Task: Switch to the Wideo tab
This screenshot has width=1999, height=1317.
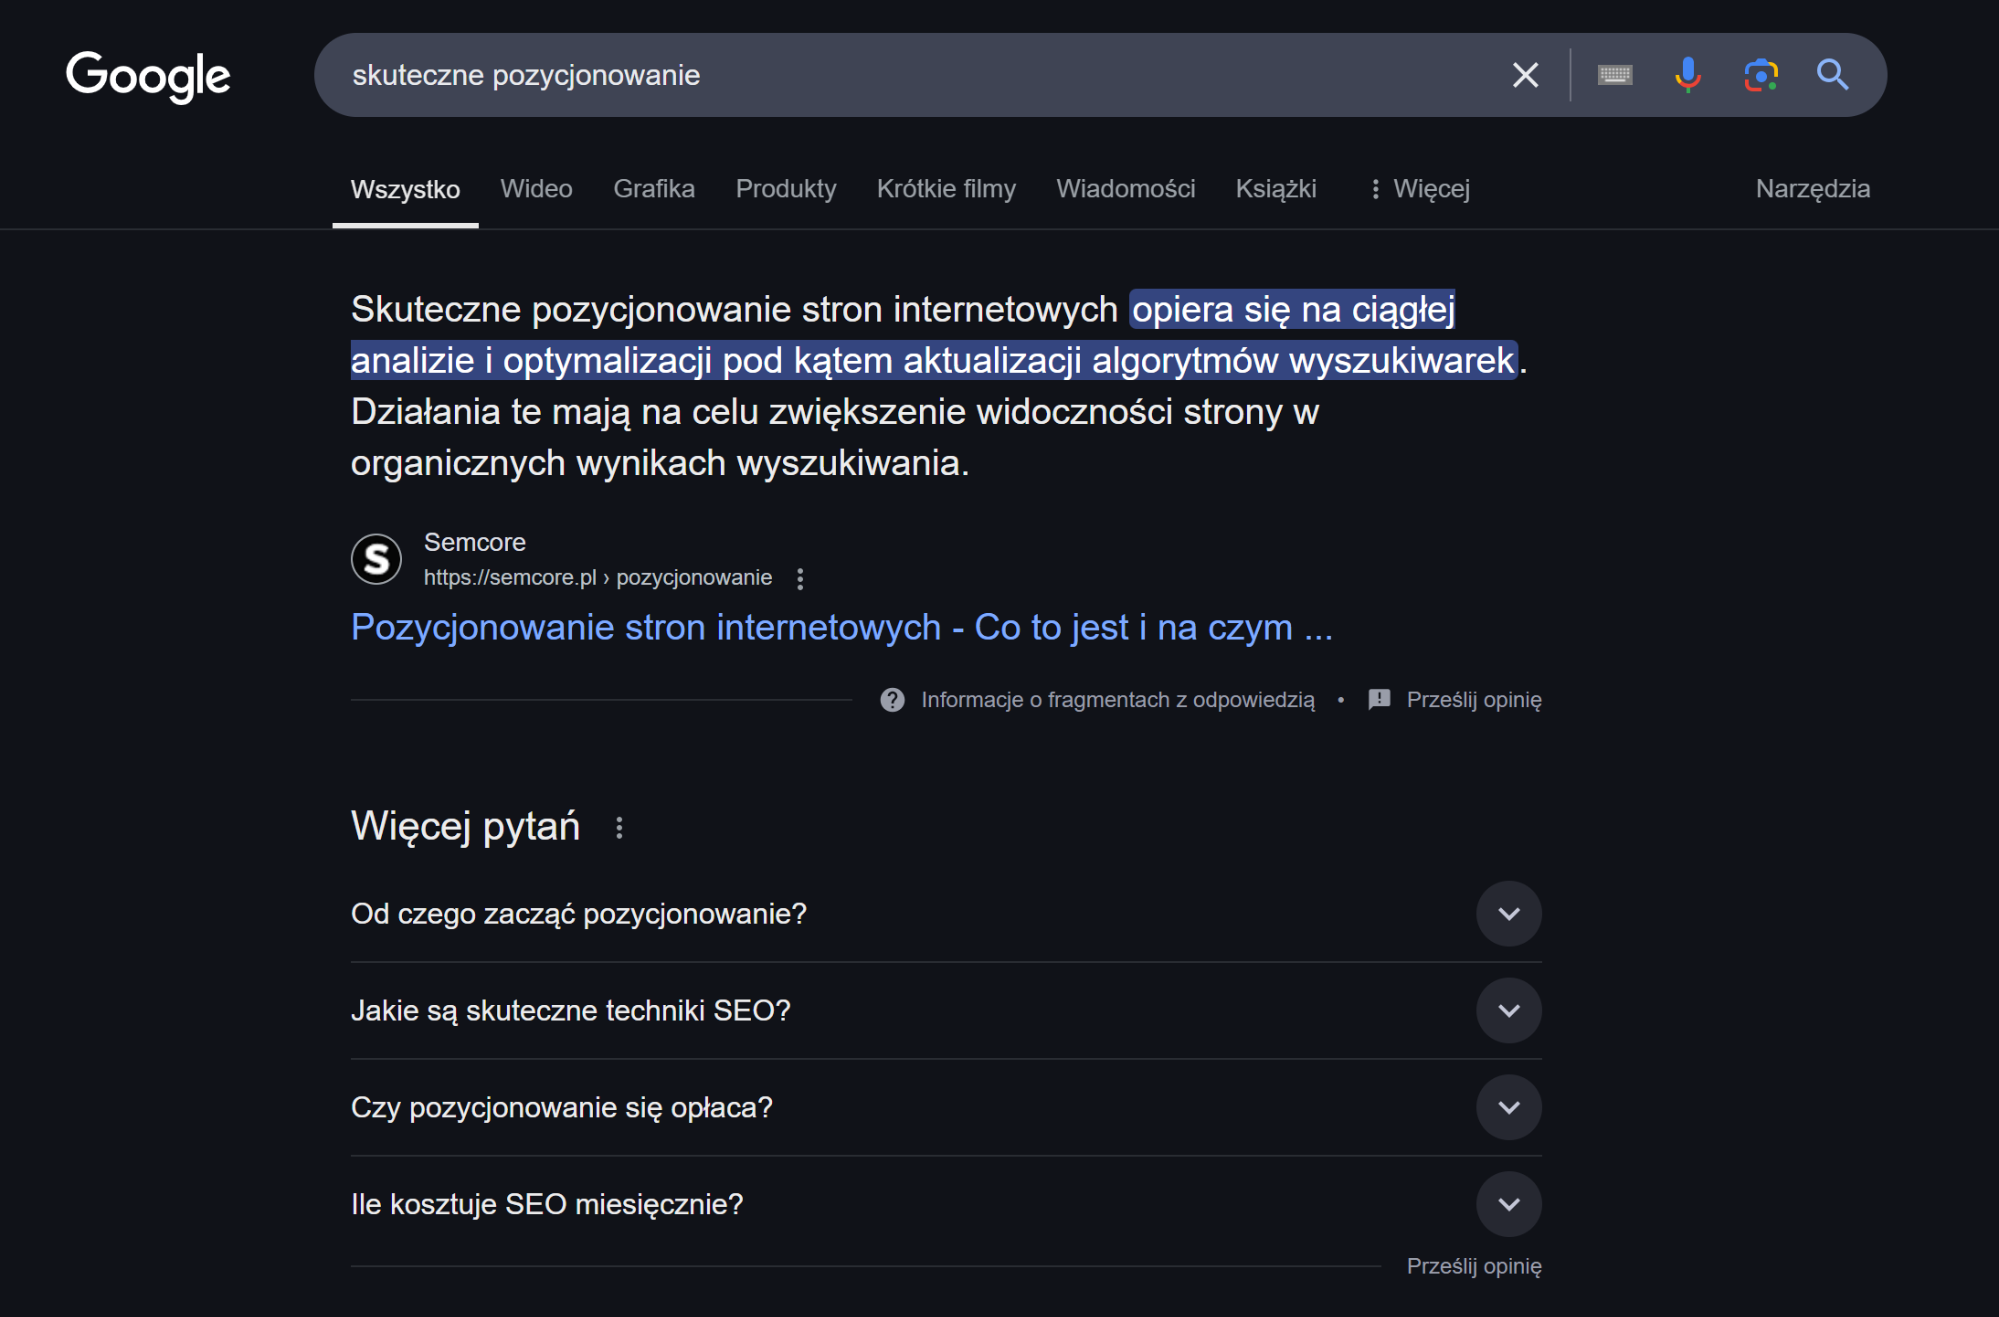Action: point(536,189)
